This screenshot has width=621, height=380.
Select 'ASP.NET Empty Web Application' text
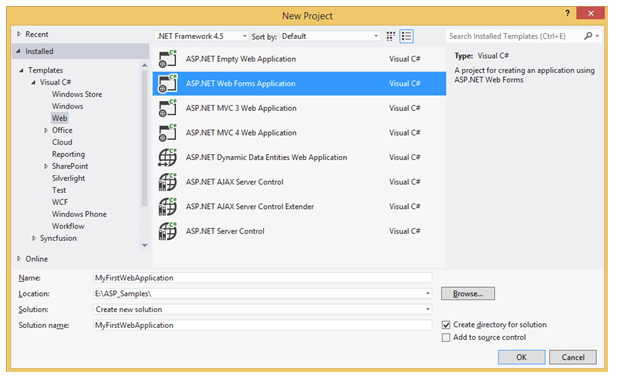tap(241, 59)
